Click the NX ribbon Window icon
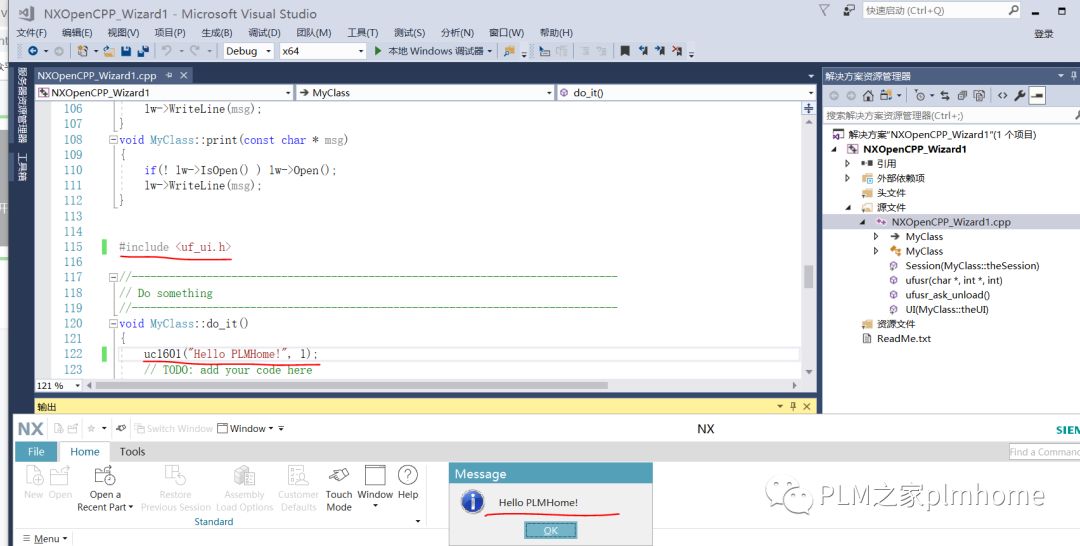 pos(375,475)
